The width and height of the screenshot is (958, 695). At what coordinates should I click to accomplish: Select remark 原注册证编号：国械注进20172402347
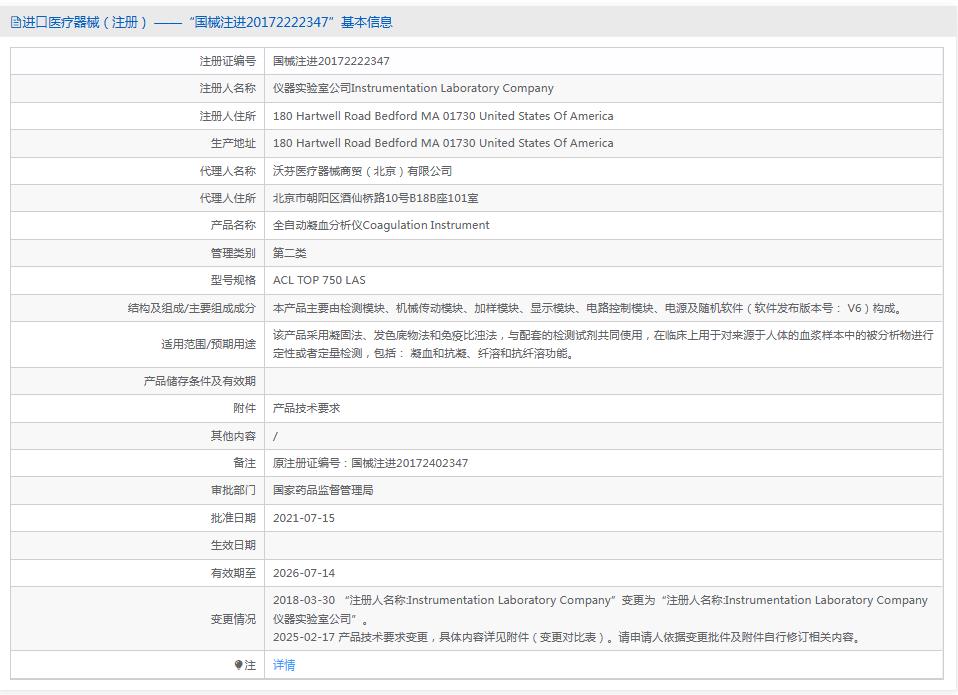click(x=370, y=463)
